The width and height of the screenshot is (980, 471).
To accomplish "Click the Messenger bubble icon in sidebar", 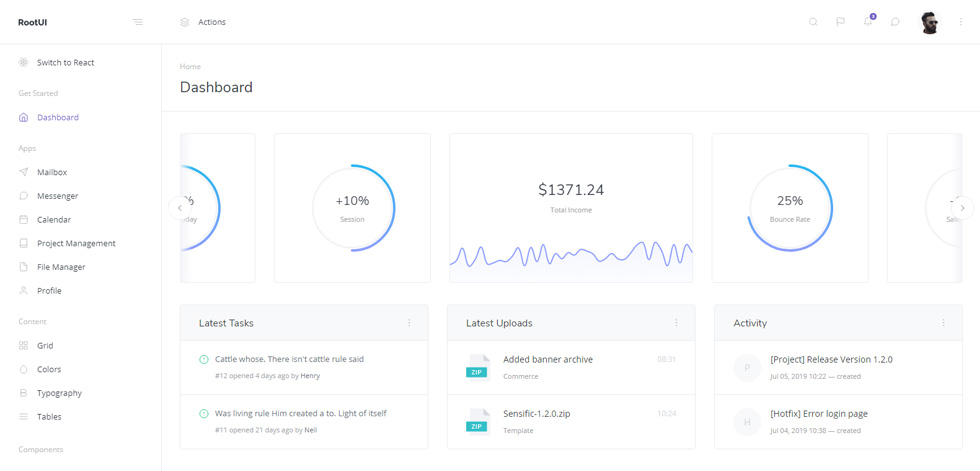I will (24, 196).
